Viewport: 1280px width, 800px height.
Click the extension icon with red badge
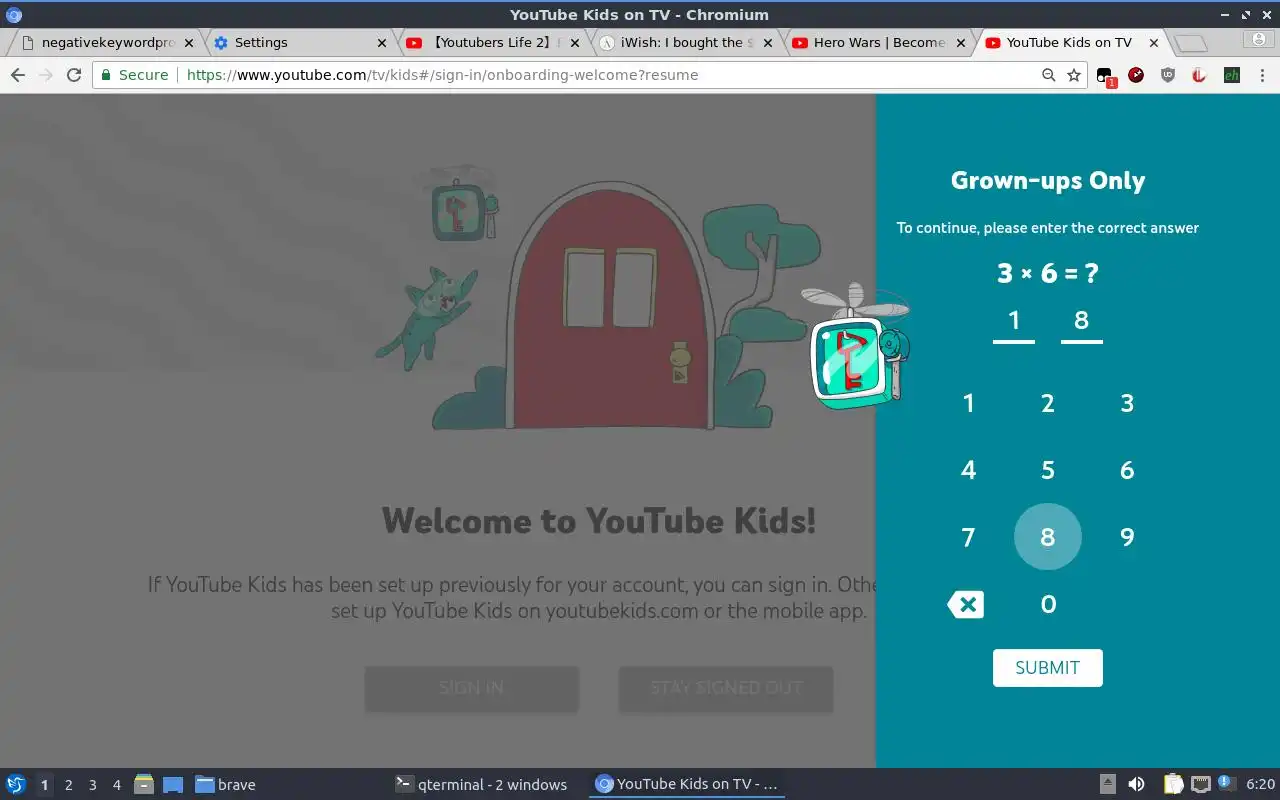1105,76
